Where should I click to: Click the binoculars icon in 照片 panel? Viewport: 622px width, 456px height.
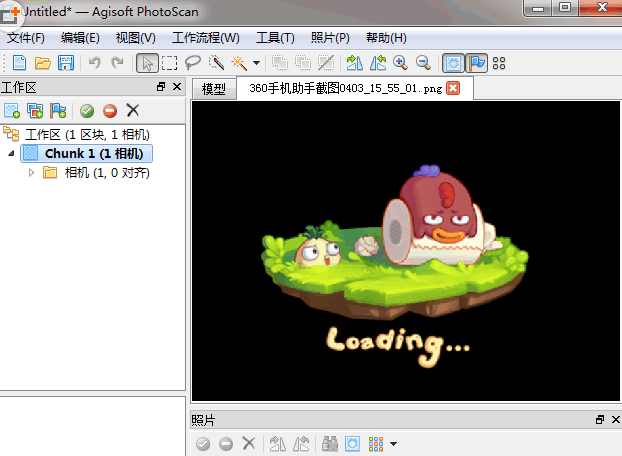coord(330,444)
